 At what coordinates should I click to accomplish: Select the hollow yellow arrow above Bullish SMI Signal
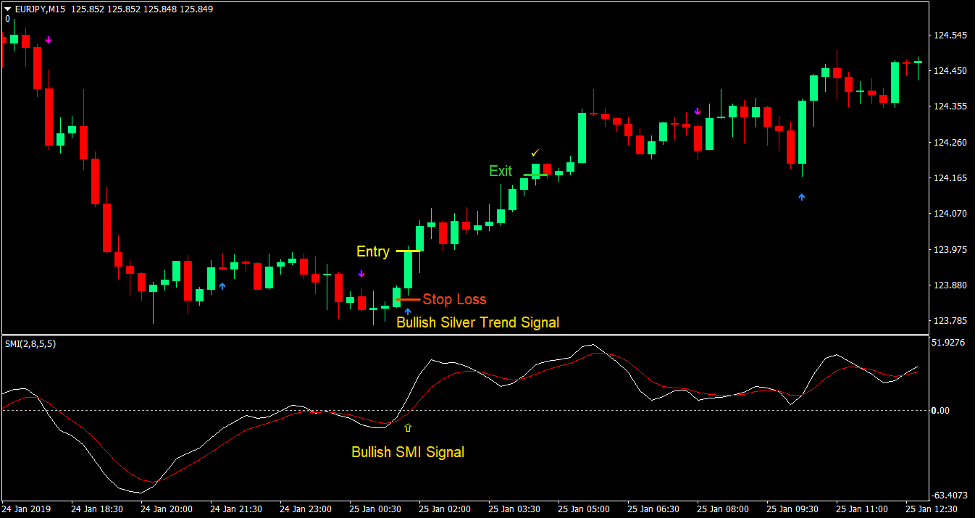coord(407,428)
